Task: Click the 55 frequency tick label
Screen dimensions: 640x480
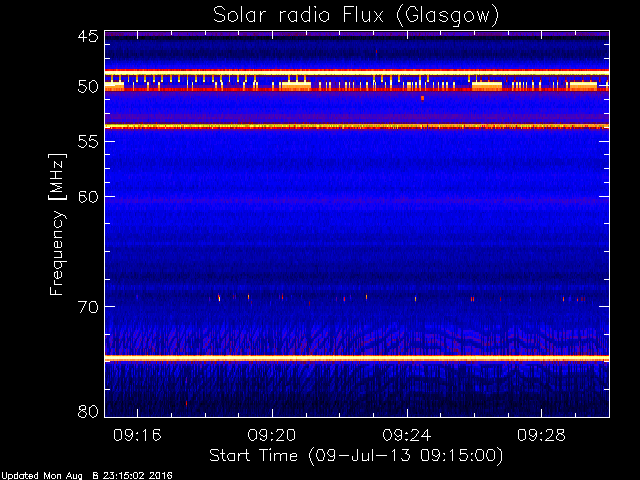Action: tap(88, 142)
